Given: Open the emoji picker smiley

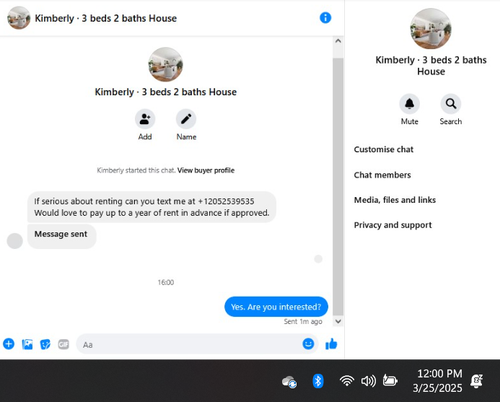Looking at the screenshot, I should tap(308, 344).
